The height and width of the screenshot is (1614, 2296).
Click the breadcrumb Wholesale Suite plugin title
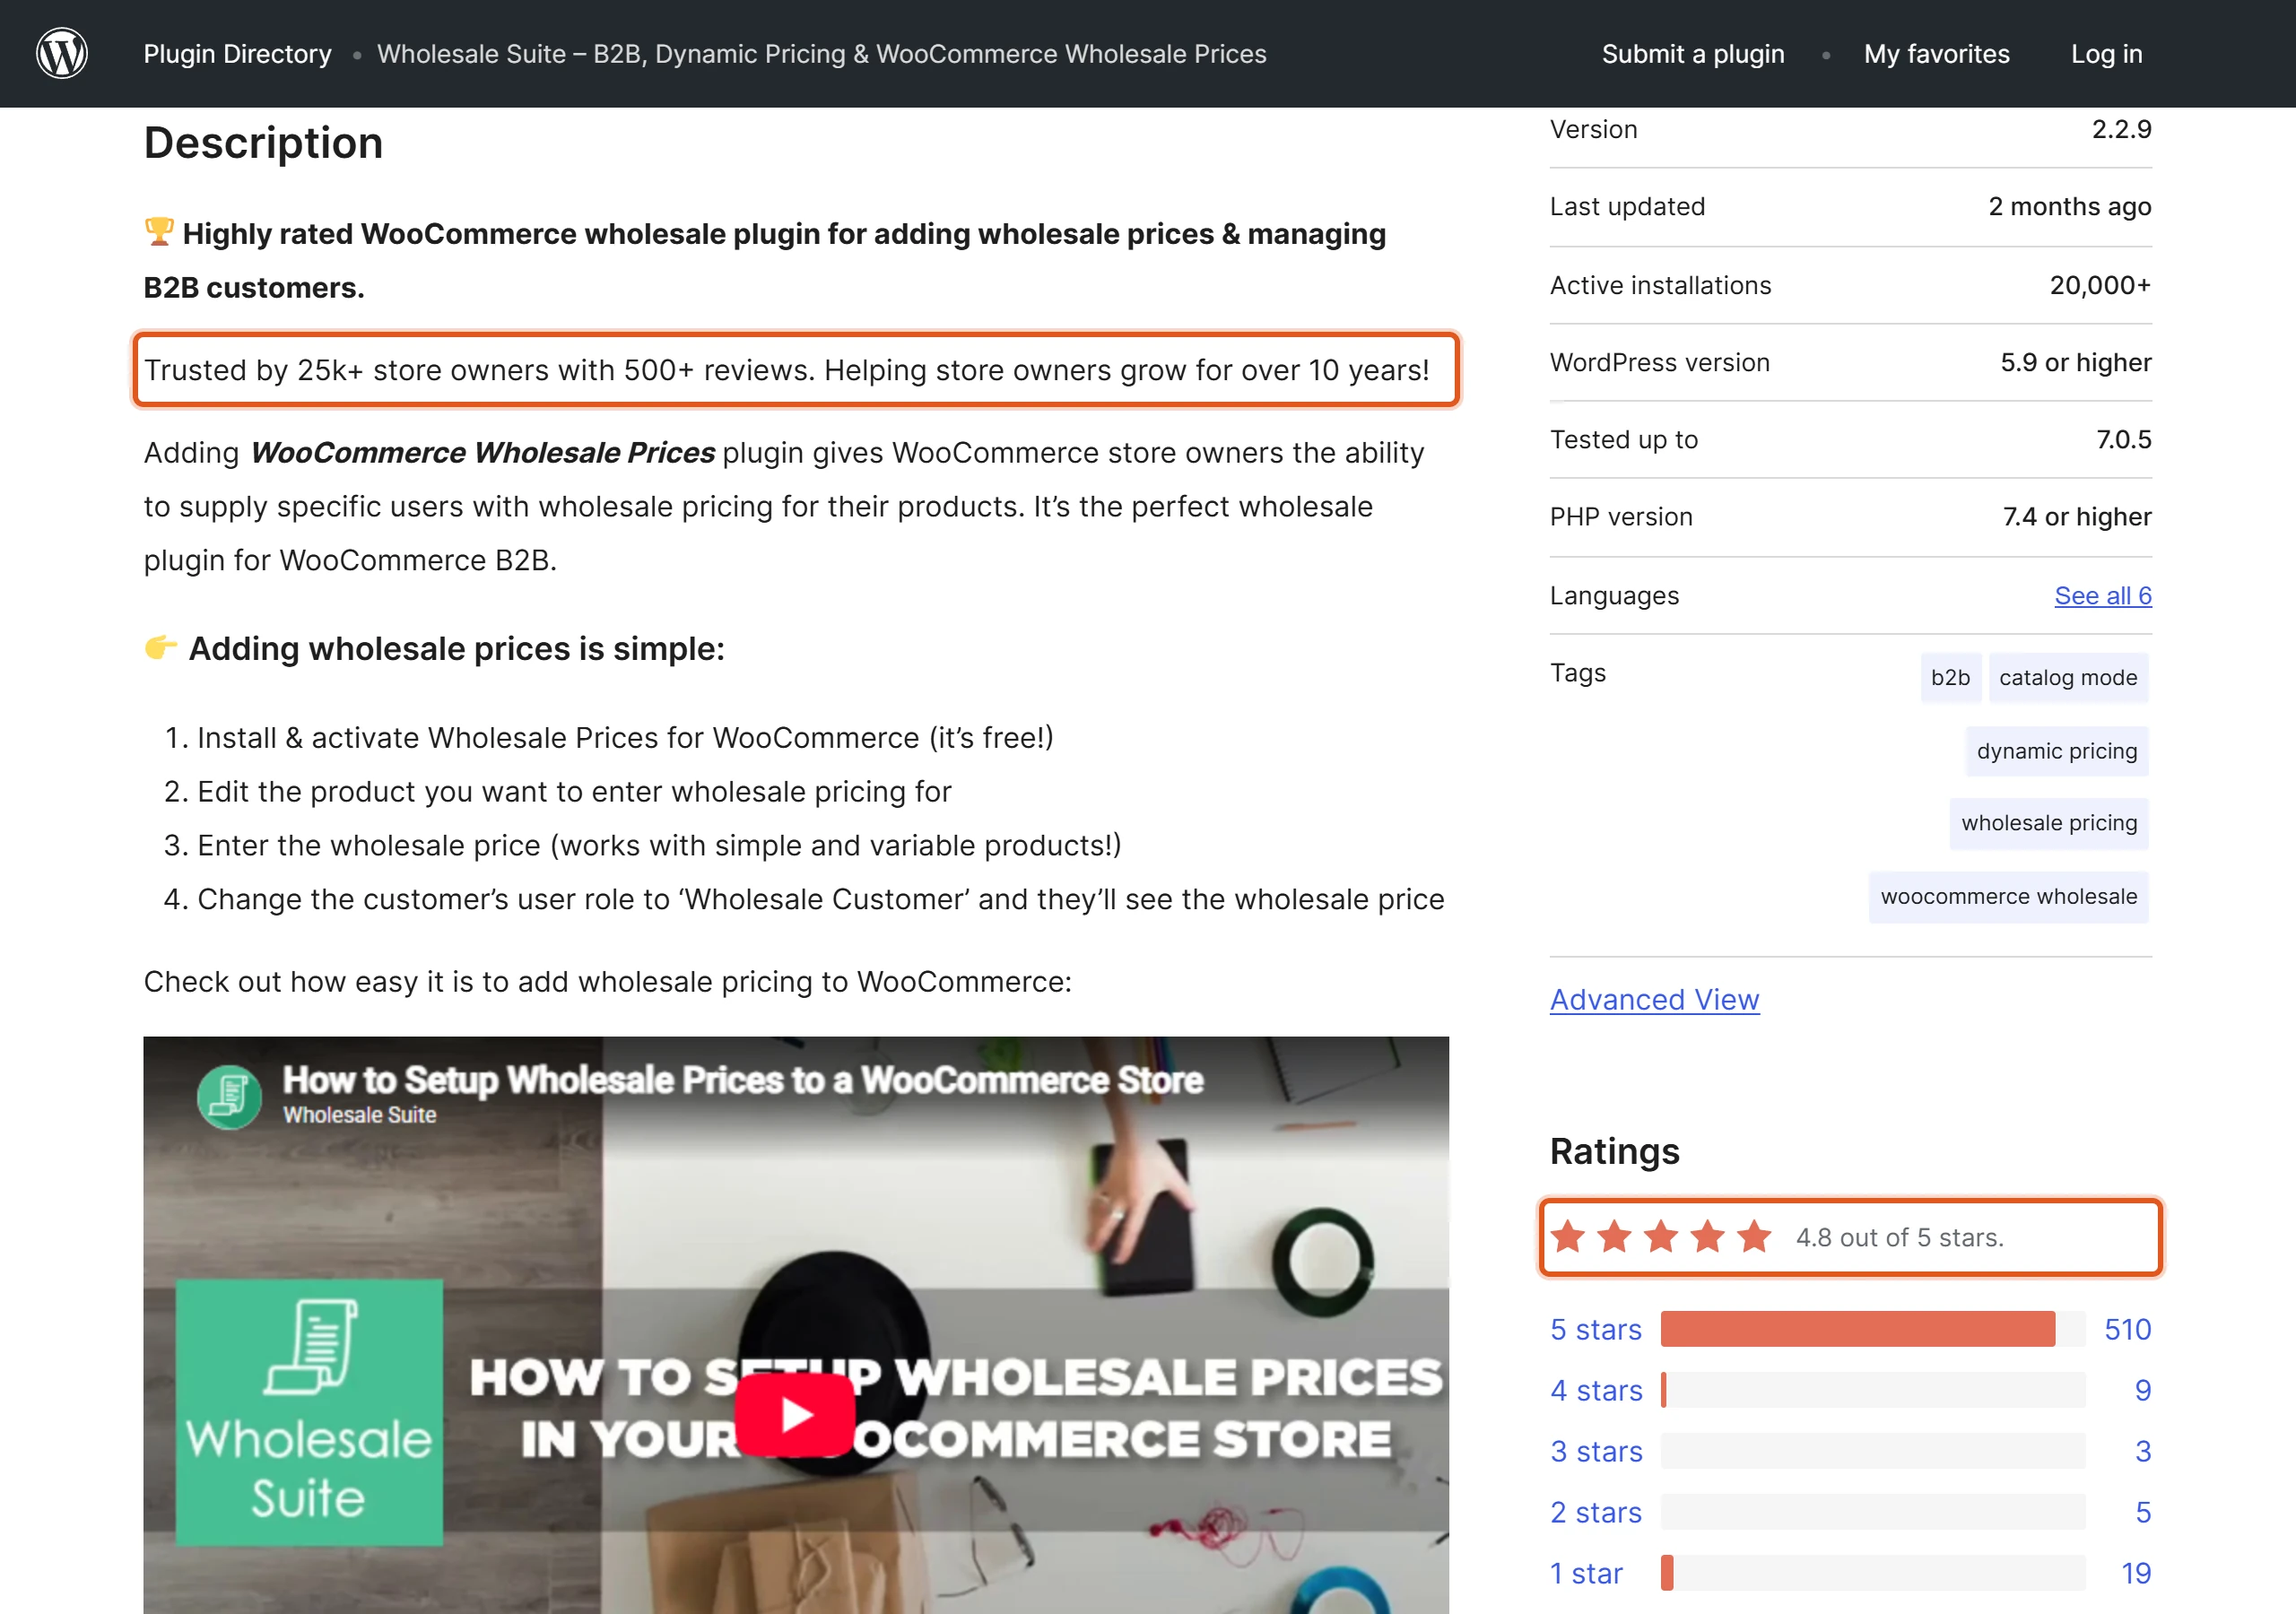point(821,54)
